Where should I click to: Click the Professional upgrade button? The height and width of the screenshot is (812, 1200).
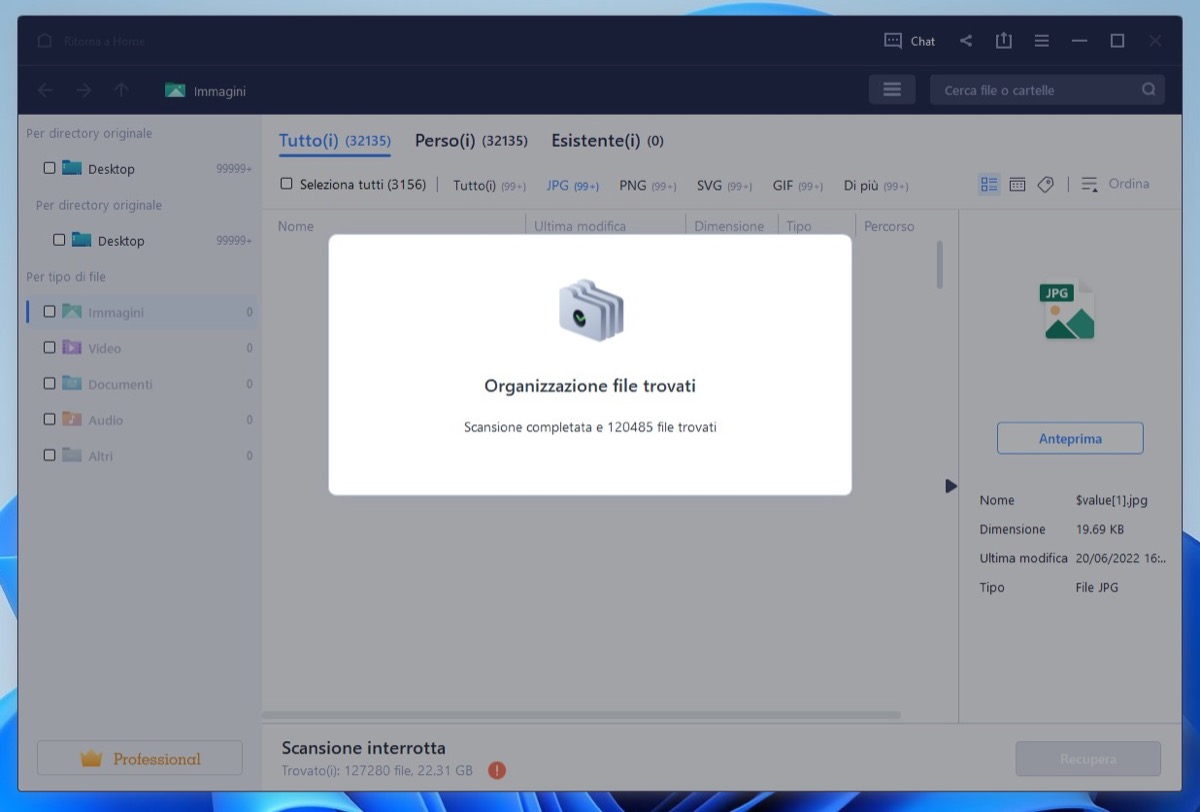(x=140, y=759)
